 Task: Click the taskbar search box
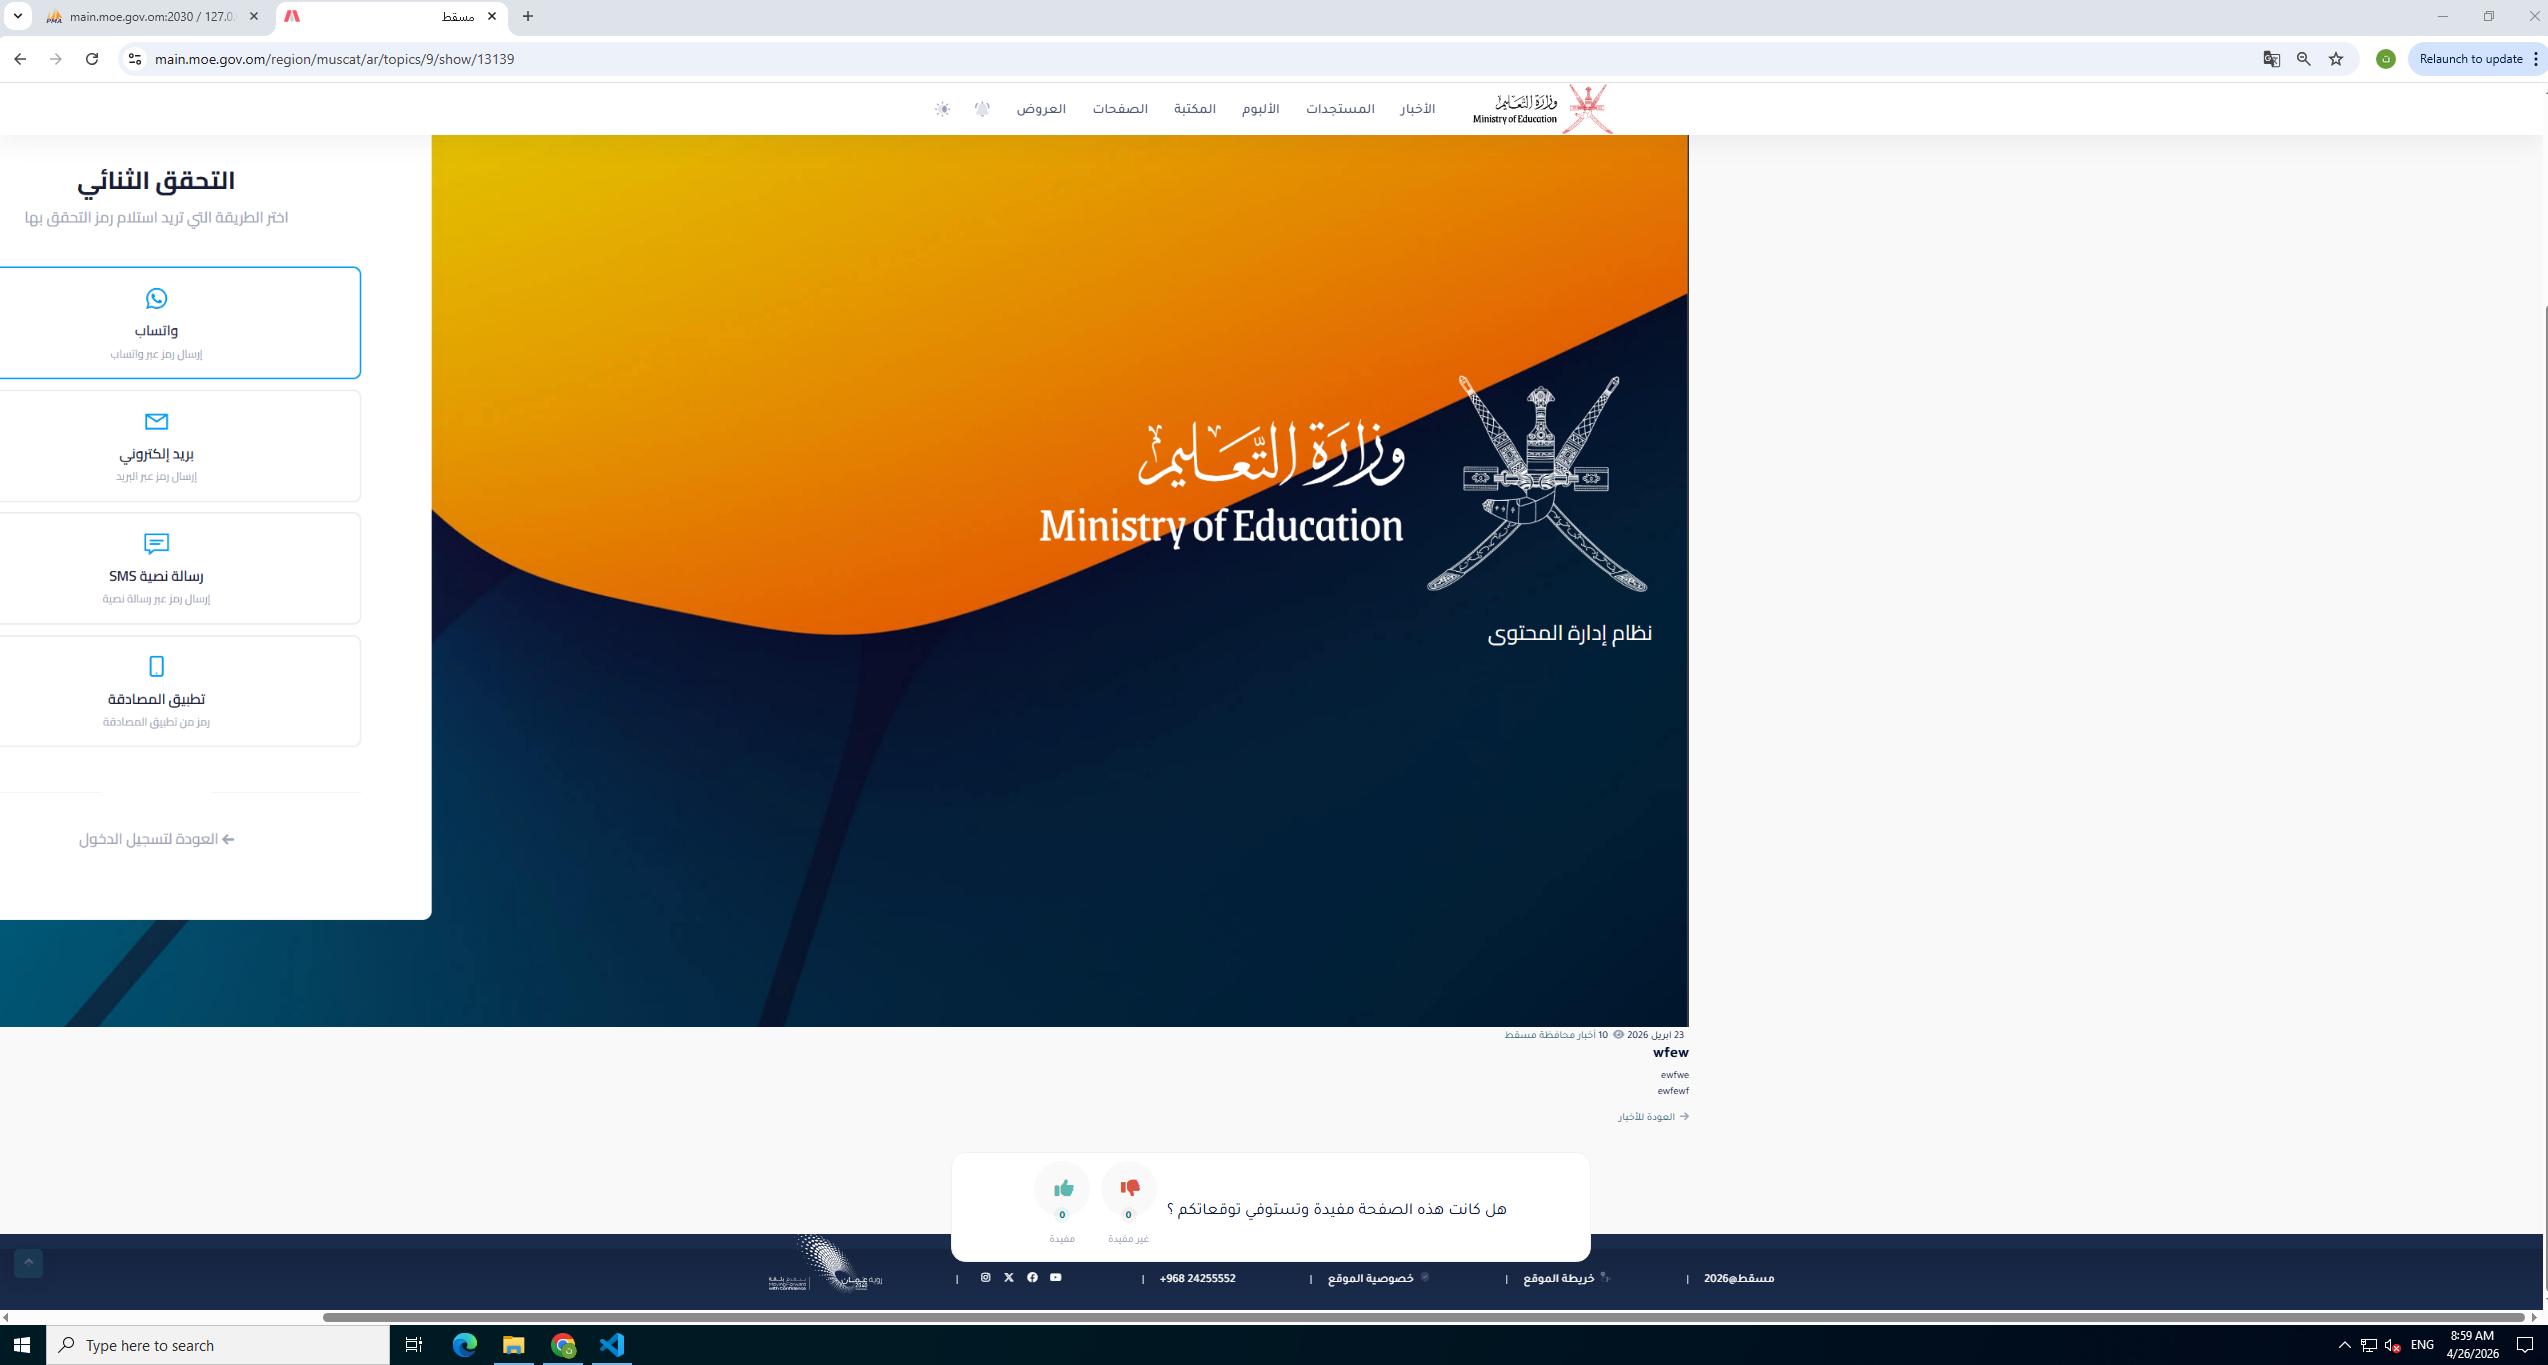217,1345
